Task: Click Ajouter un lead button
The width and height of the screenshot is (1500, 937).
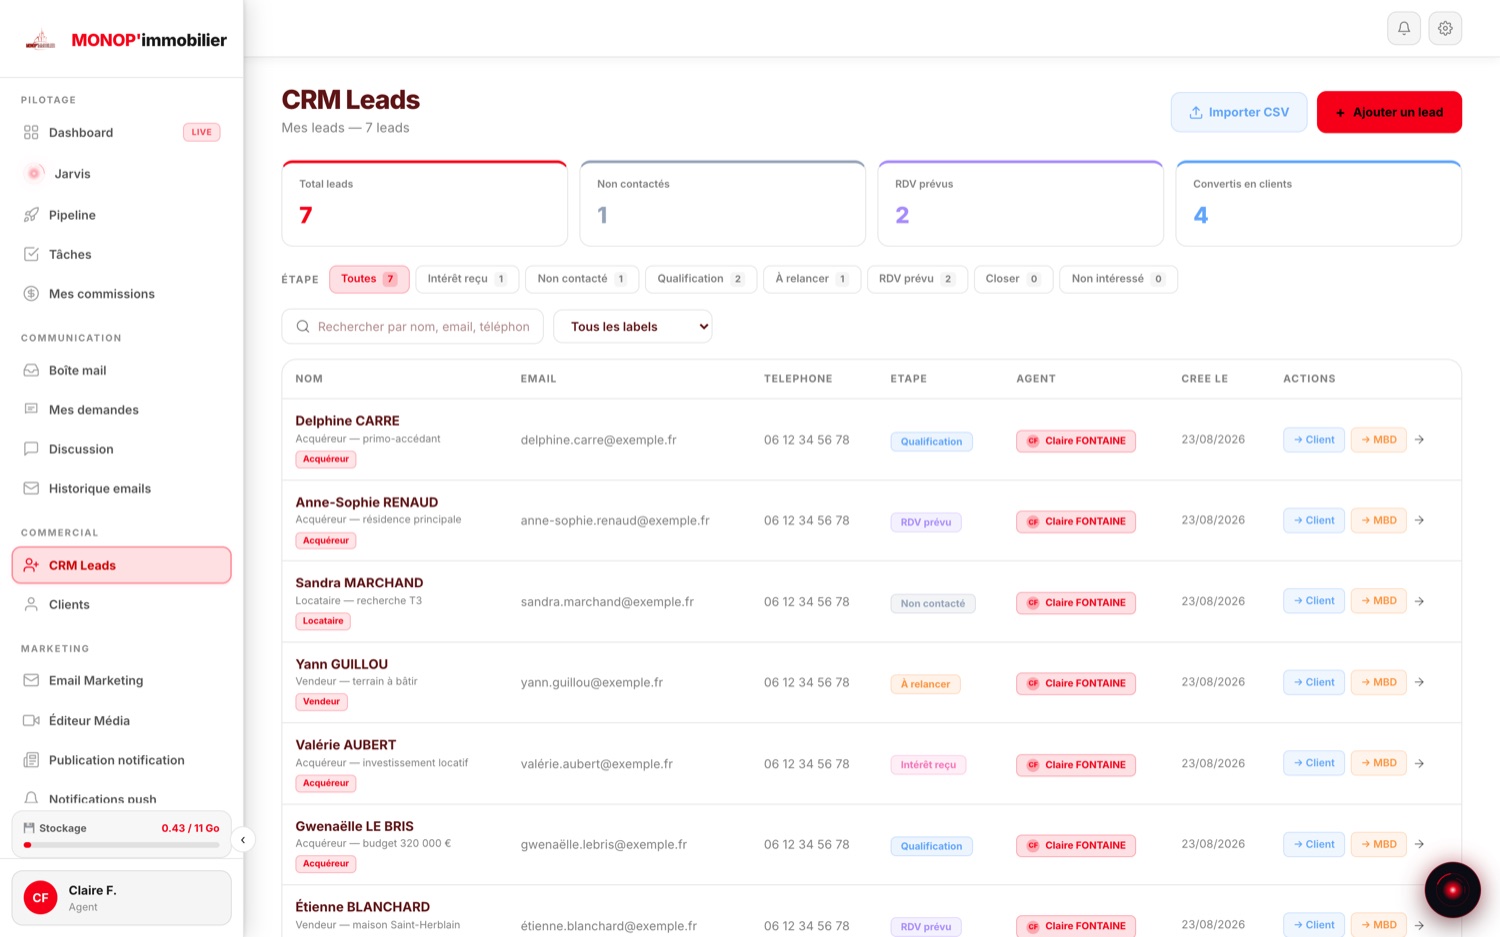Action: tap(1389, 112)
